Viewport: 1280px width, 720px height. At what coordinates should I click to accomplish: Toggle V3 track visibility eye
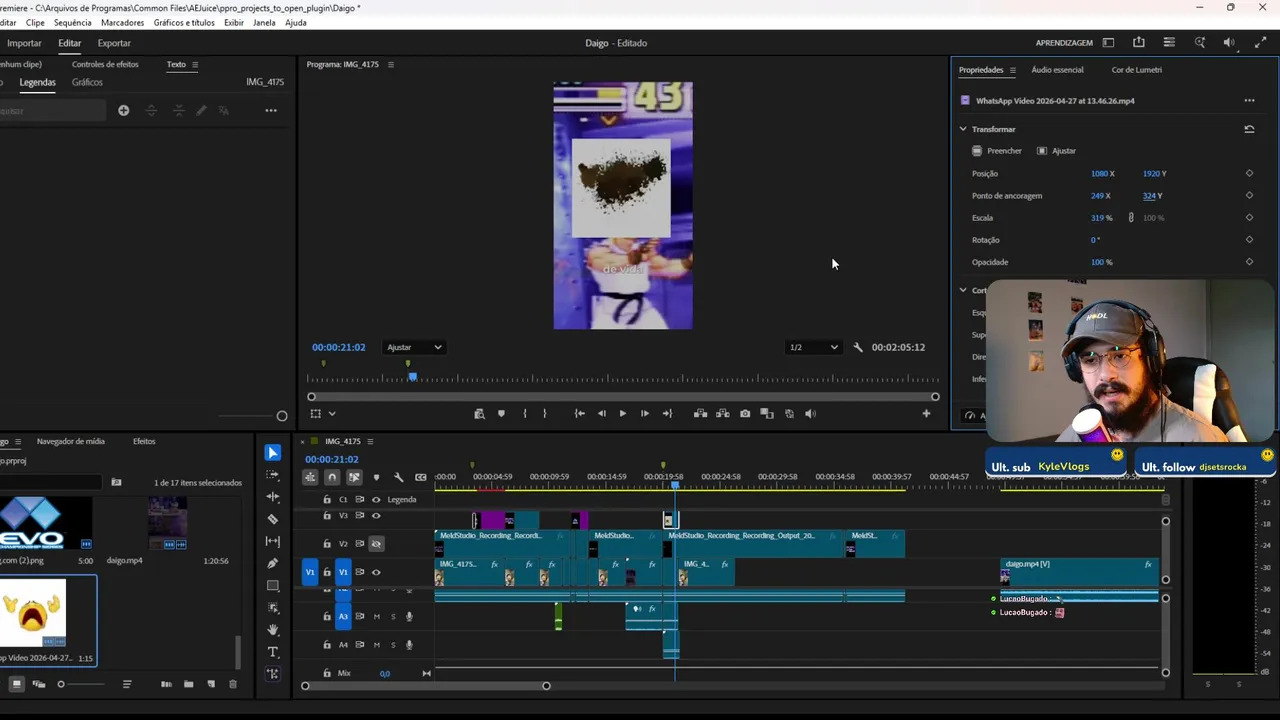[x=376, y=516]
